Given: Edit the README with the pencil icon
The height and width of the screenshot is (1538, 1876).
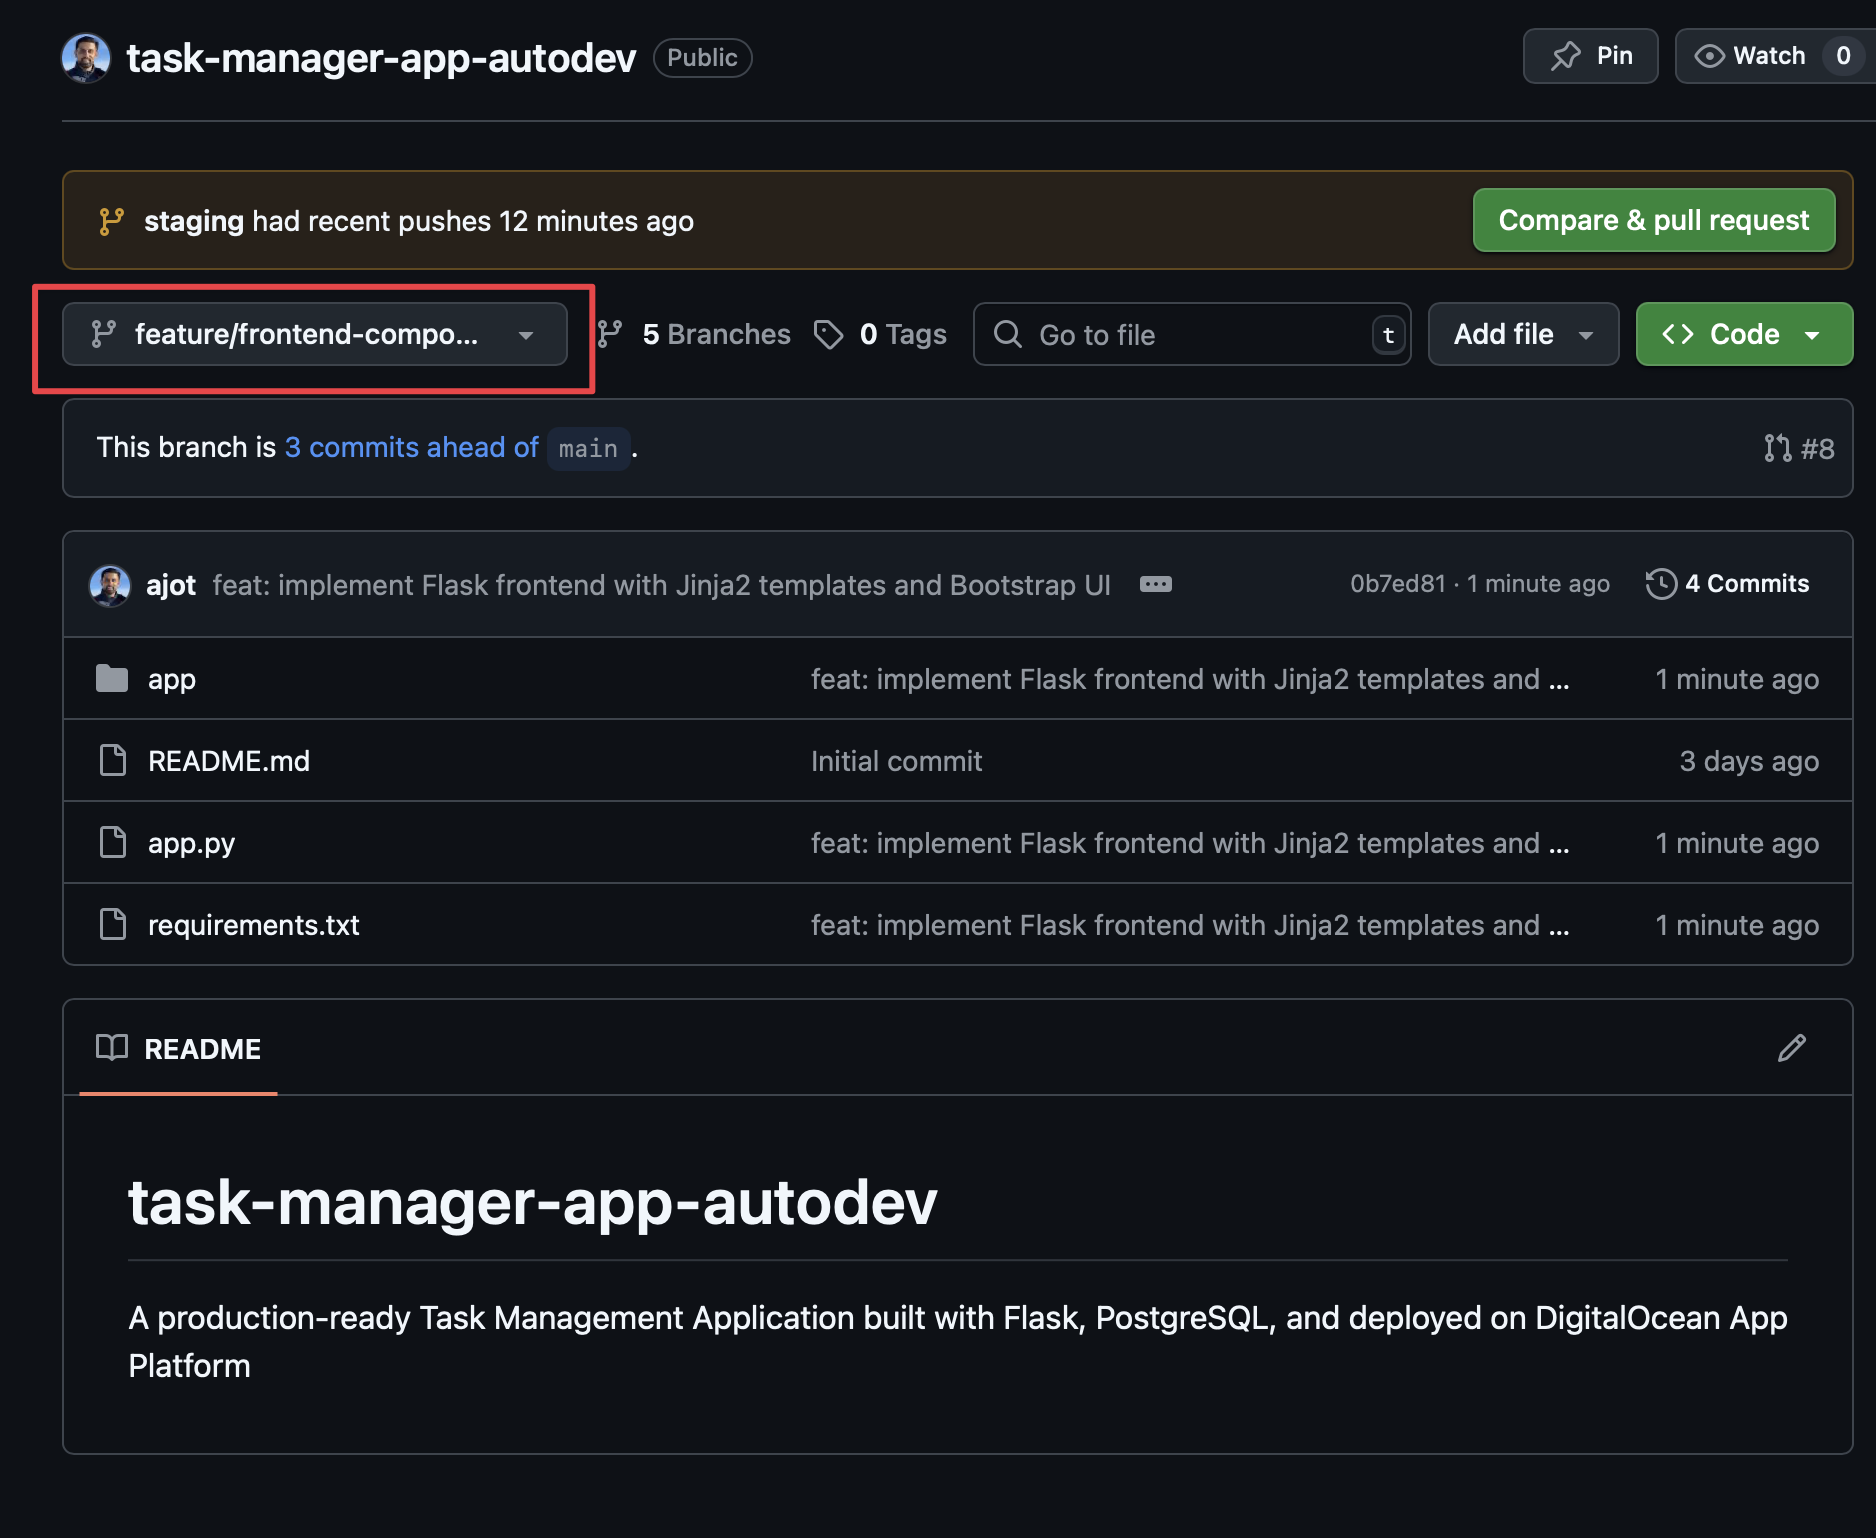Looking at the screenshot, I should [x=1792, y=1048].
